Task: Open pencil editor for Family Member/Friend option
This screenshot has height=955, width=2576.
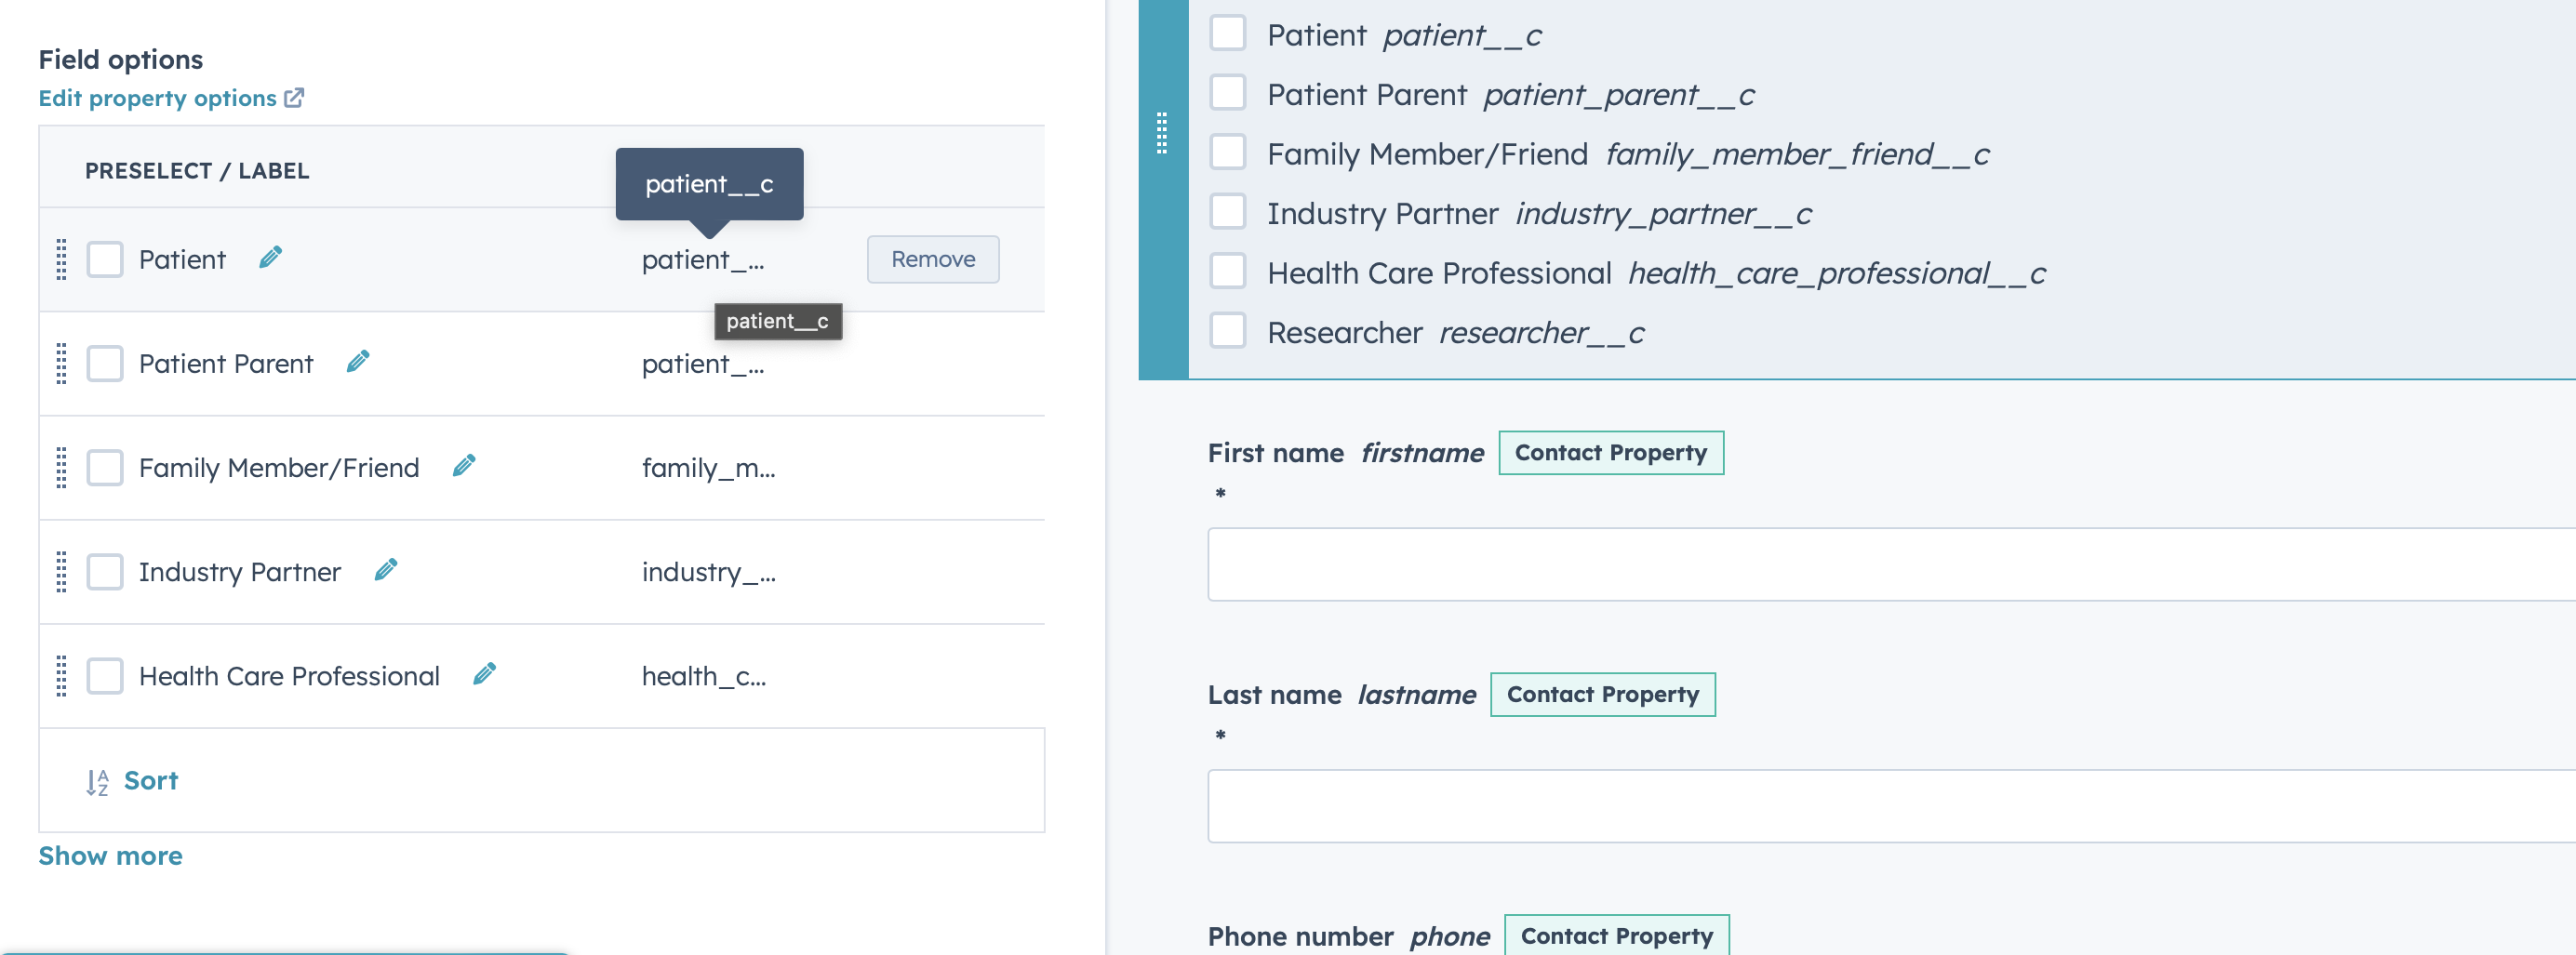Action: (x=464, y=465)
